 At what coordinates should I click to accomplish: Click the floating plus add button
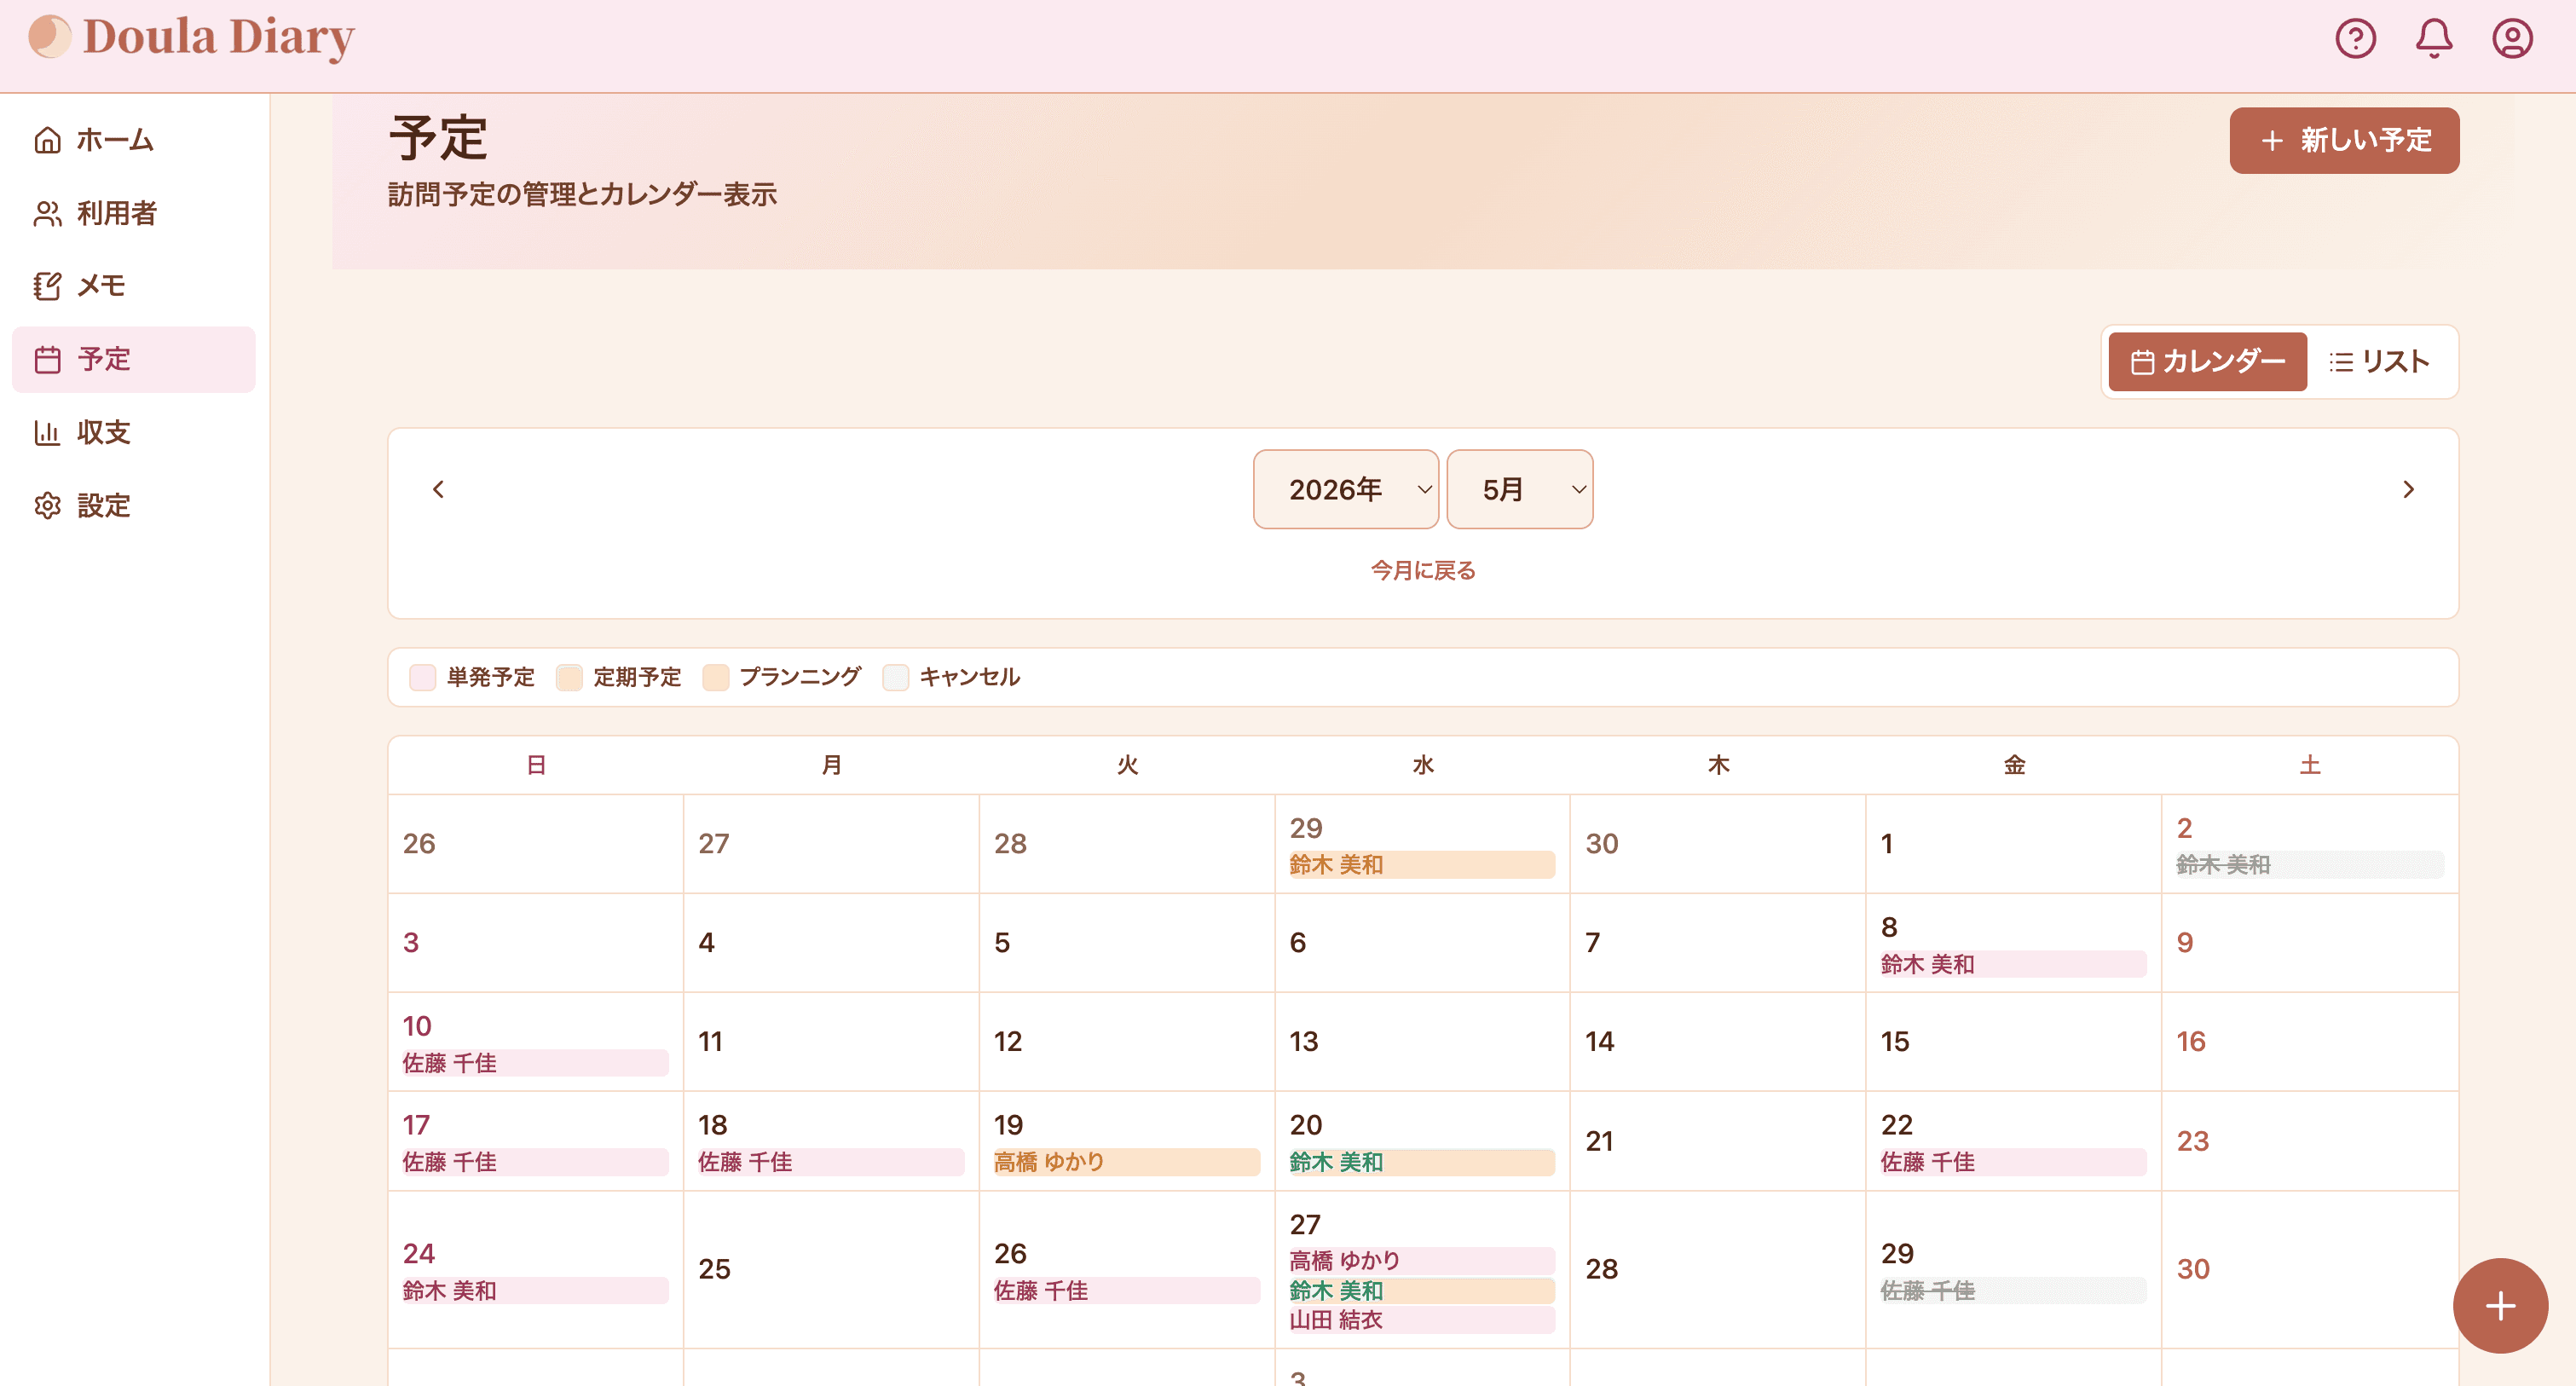coord(2500,1305)
